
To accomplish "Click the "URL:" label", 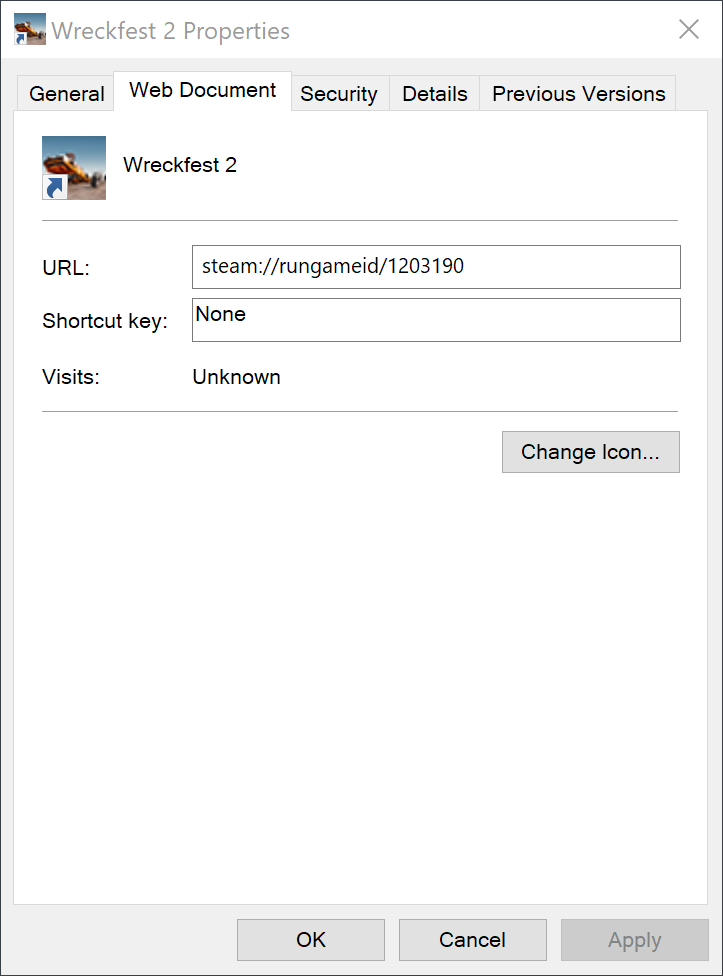I will pos(66,268).
